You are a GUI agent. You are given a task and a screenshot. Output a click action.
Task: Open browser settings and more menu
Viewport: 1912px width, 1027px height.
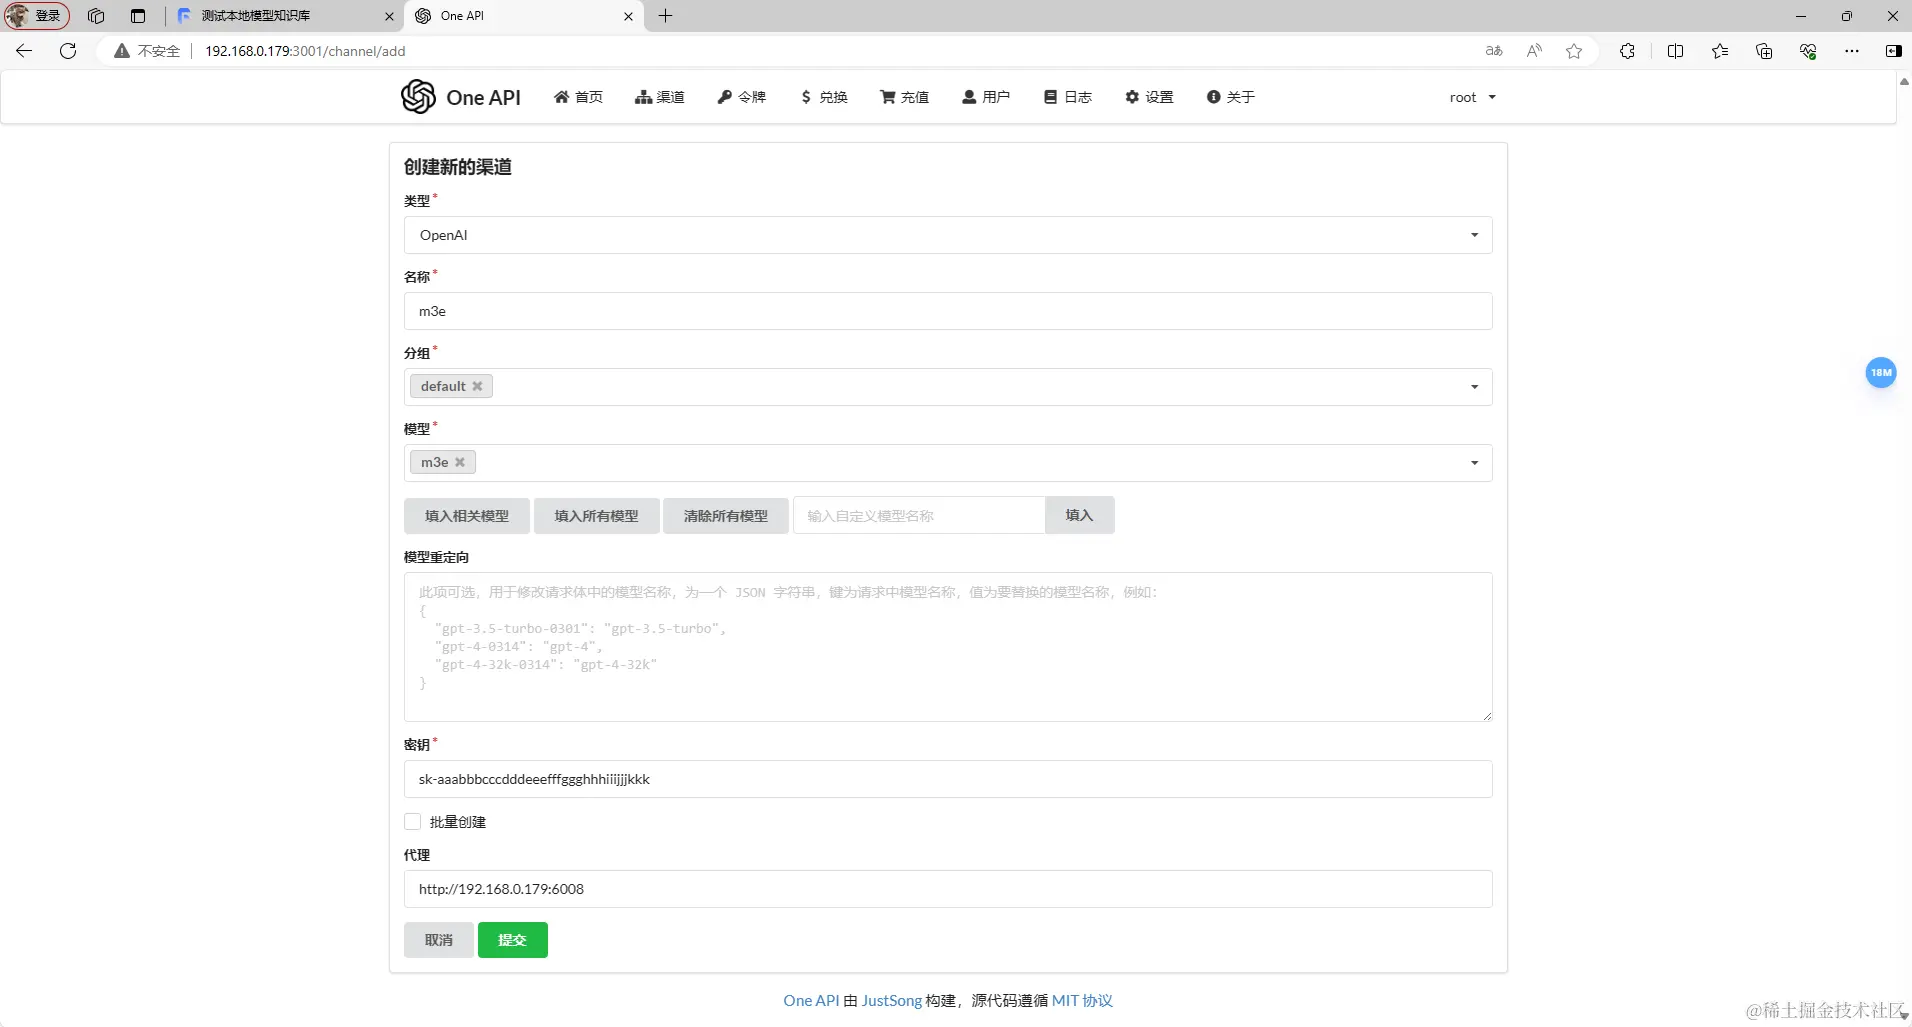1852,51
